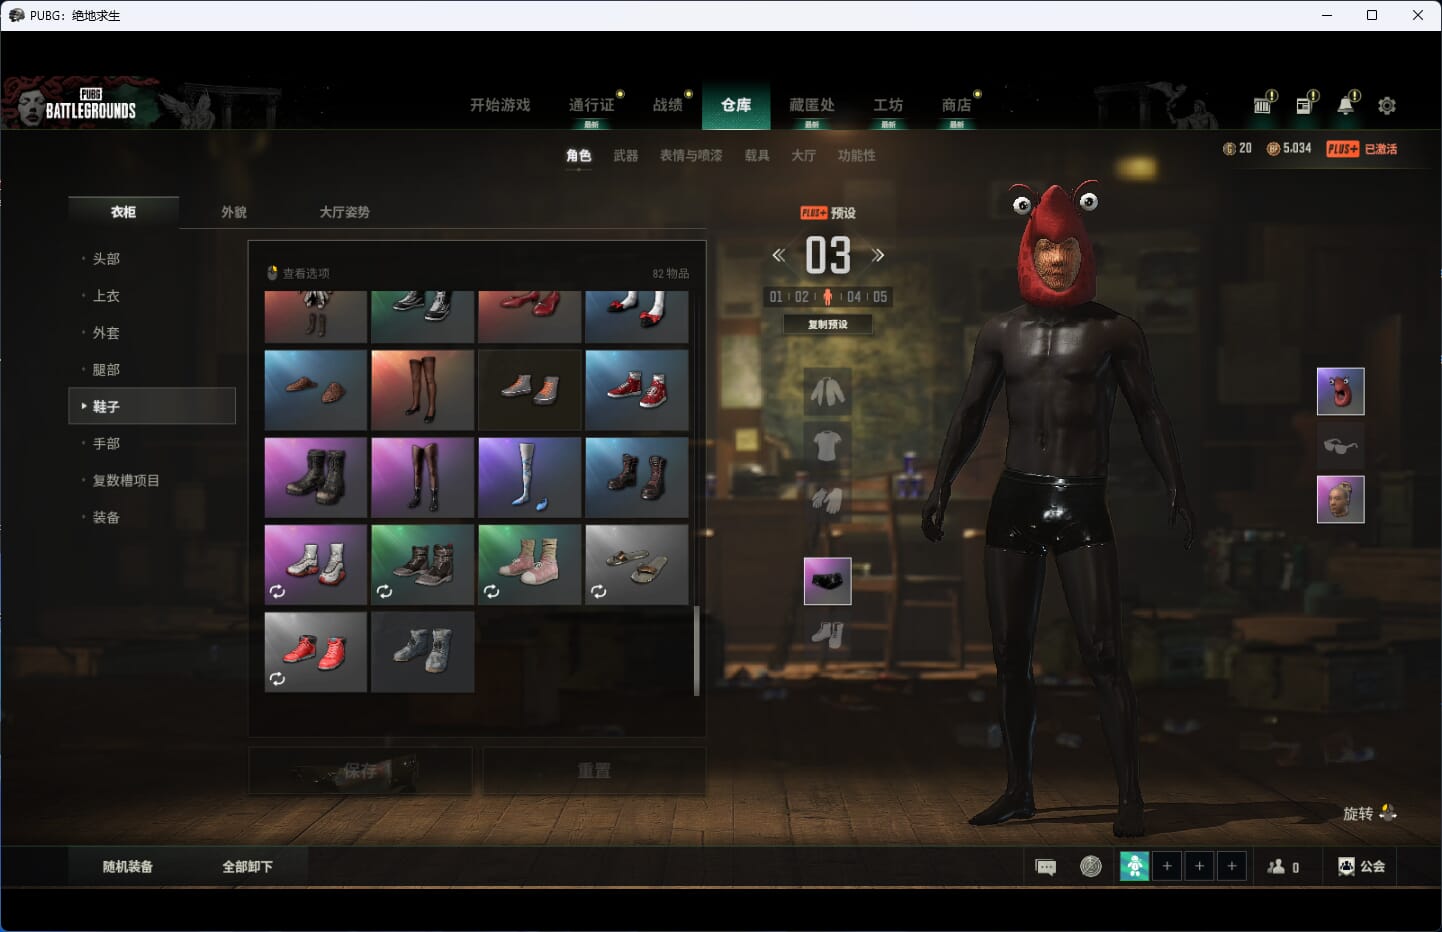The height and width of the screenshot is (932, 1442).
Task: Switch to preset 02
Action: (x=802, y=297)
